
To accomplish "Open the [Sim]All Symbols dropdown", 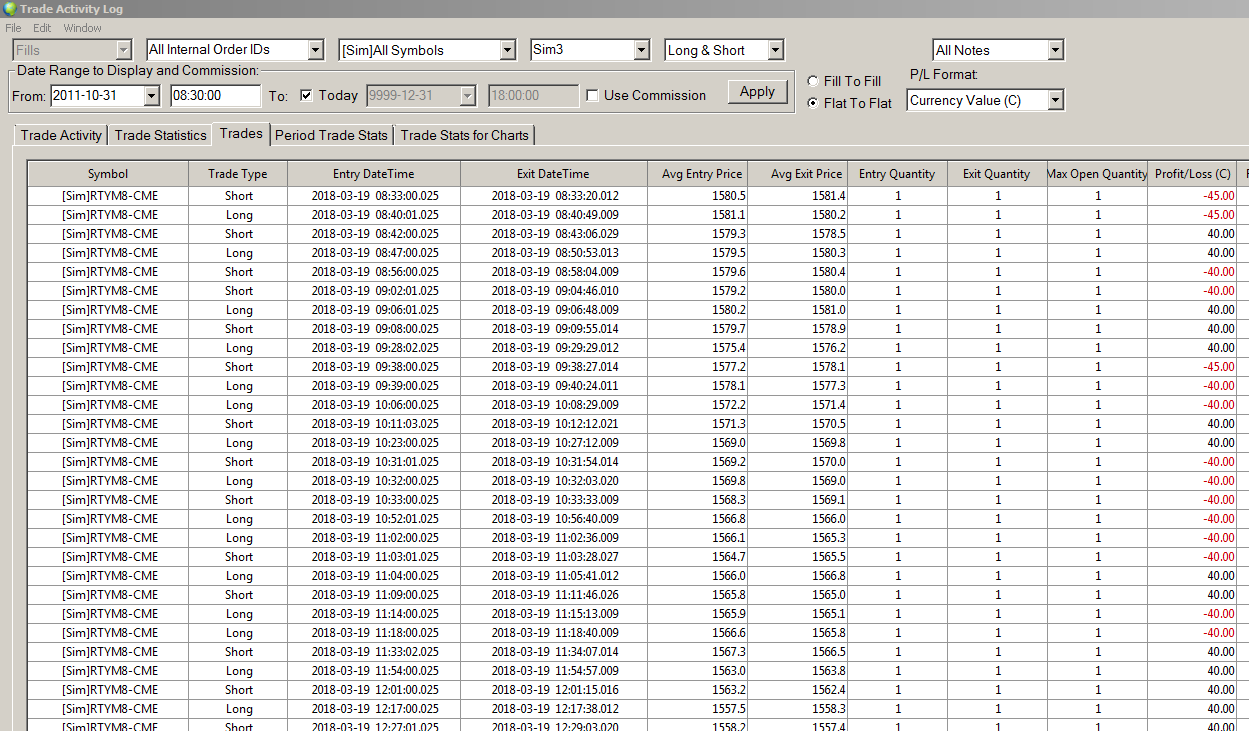I will [x=507, y=50].
